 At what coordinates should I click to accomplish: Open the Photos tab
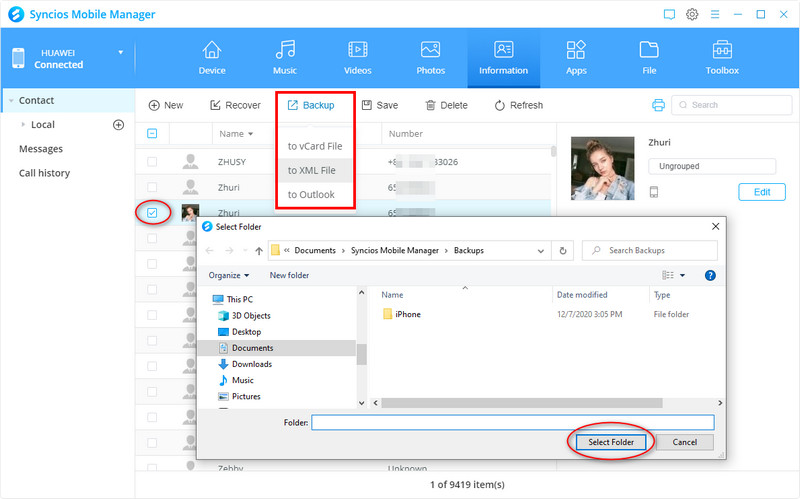pyautogui.click(x=431, y=58)
